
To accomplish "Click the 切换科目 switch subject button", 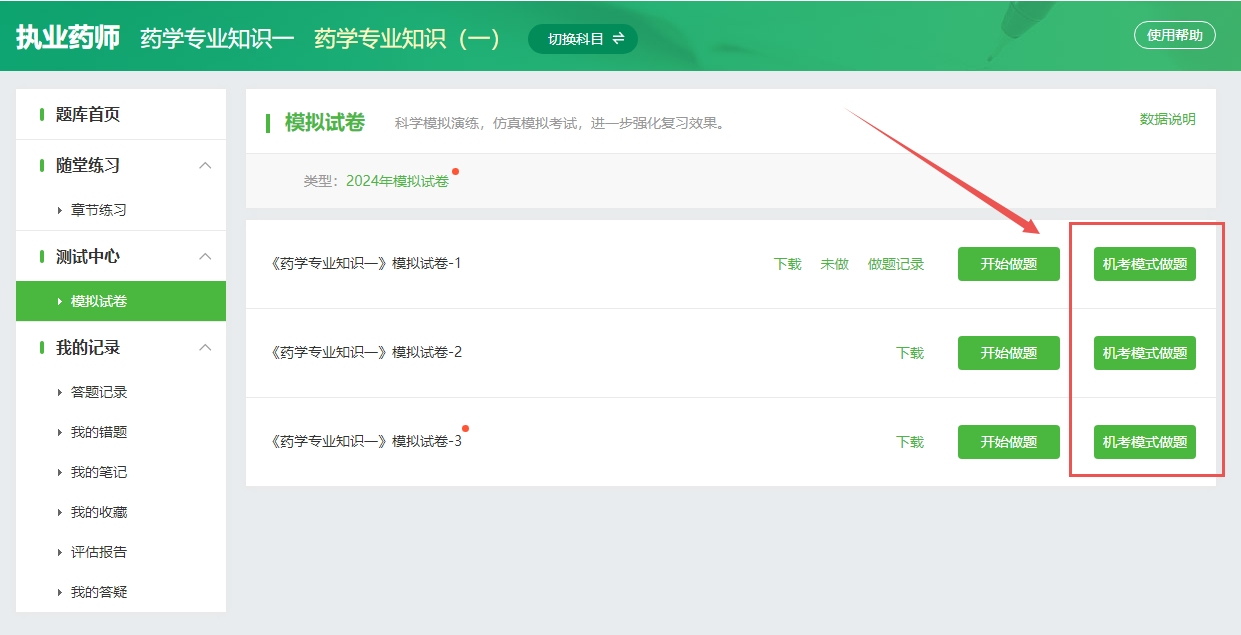I will pyautogui.click(x=583, y=39).
